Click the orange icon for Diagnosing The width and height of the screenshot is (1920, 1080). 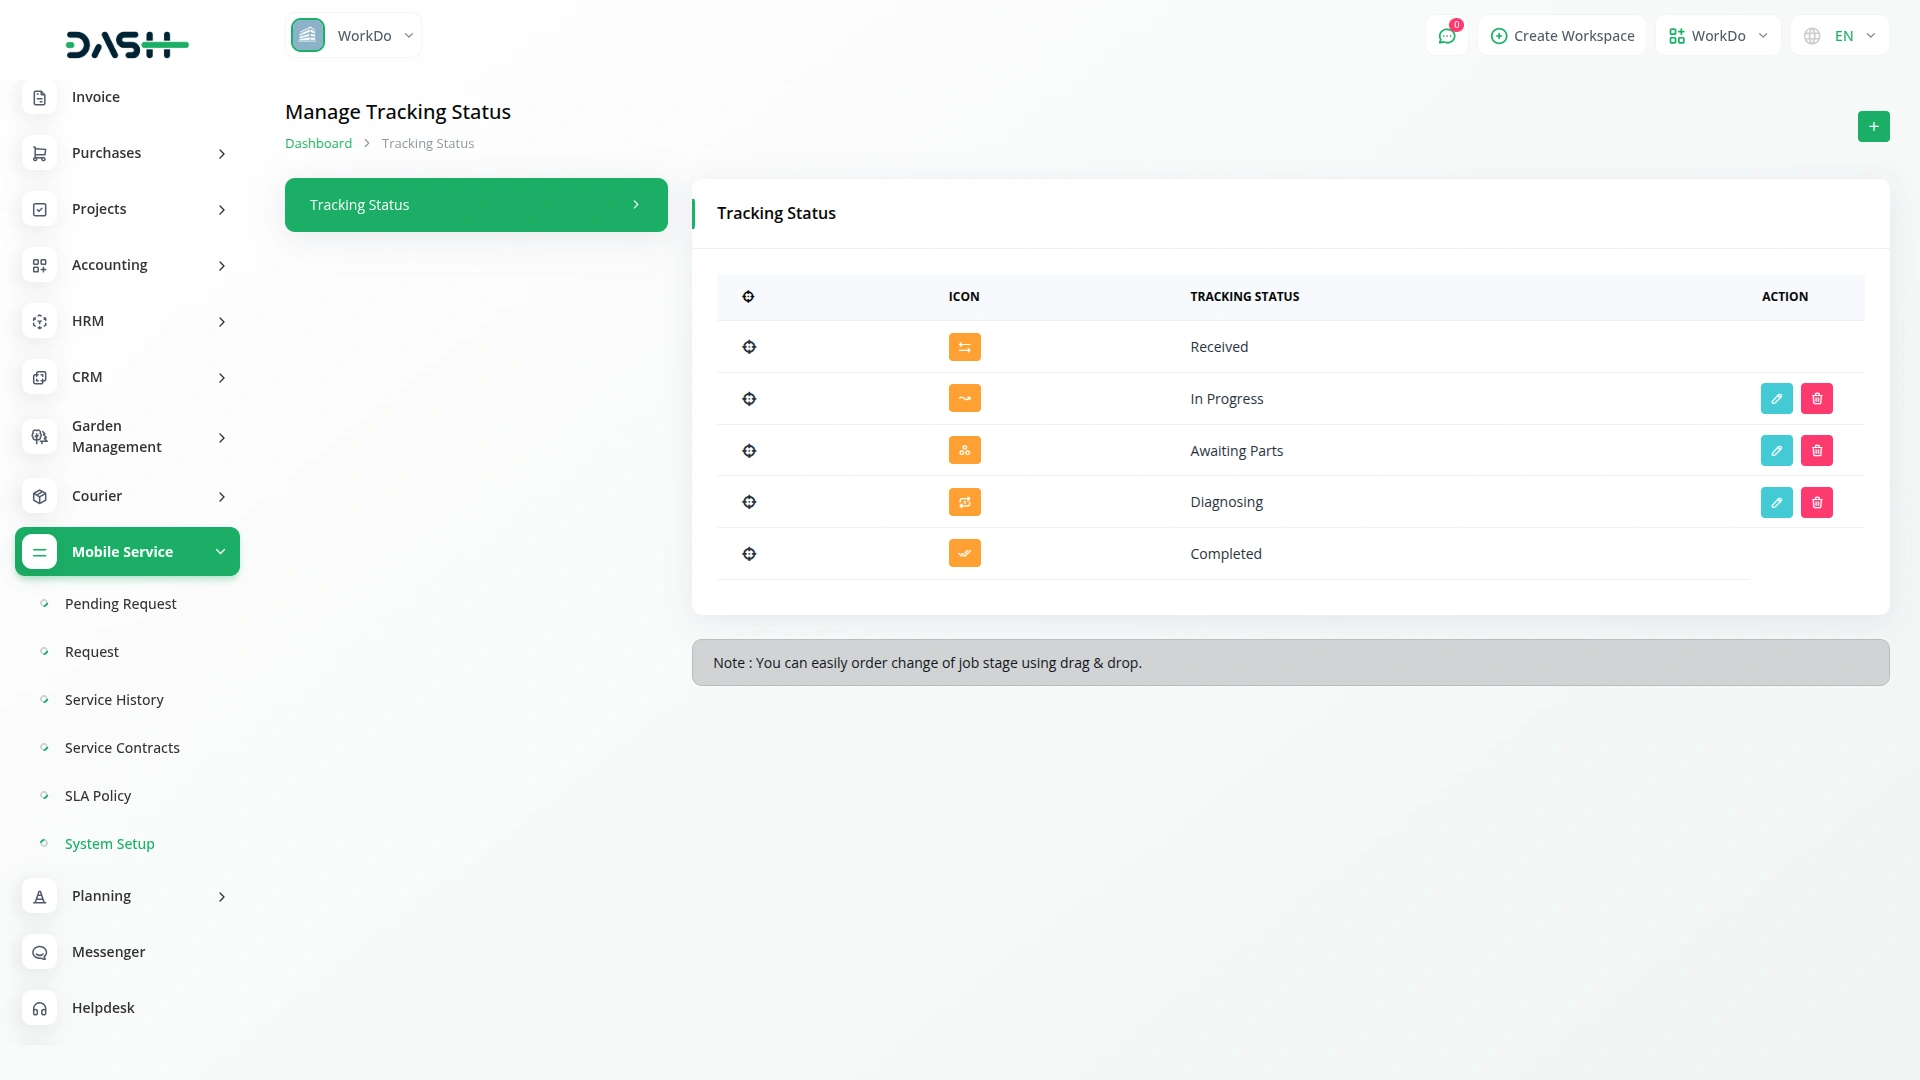pos(964,502)
